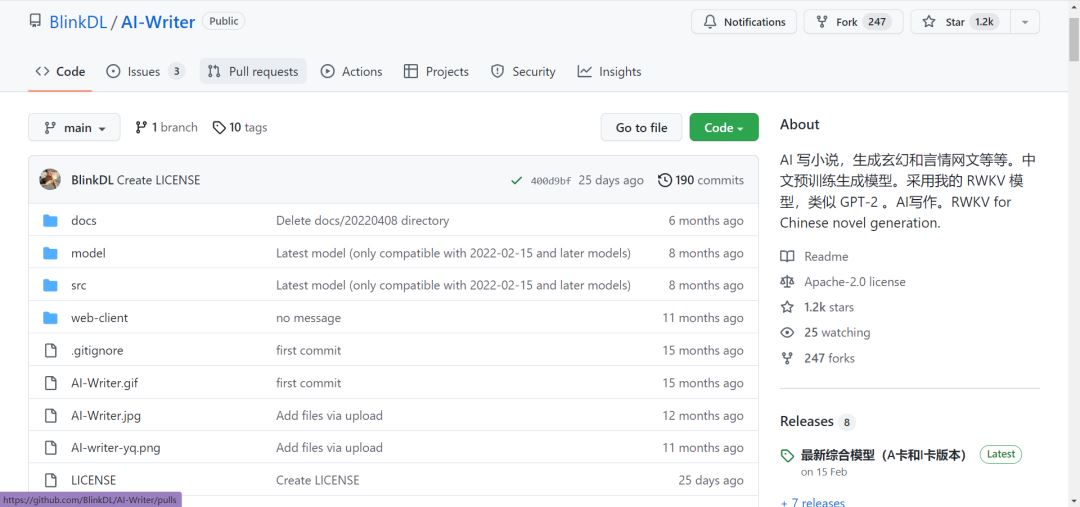Open commit hash 400d9bf
Viewport: 1080px width, 507px height.
point(550,180)
